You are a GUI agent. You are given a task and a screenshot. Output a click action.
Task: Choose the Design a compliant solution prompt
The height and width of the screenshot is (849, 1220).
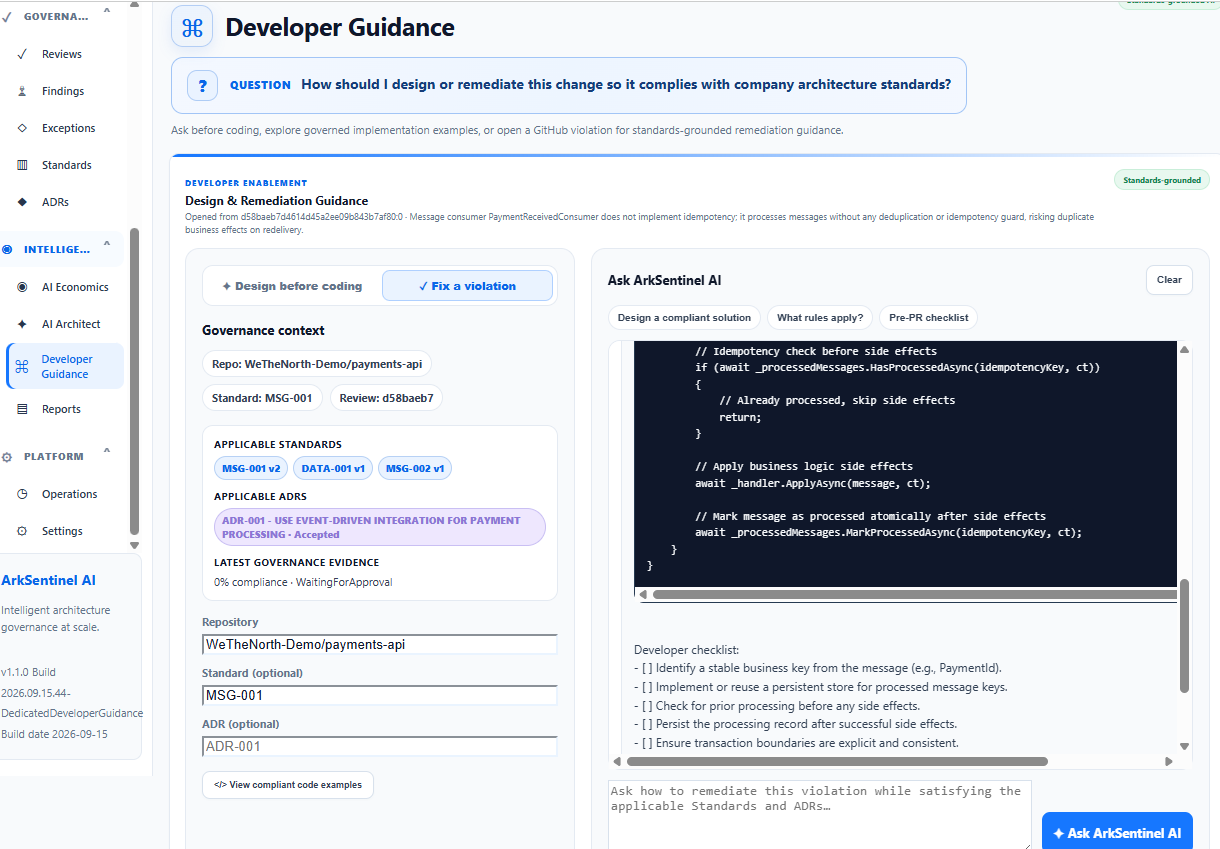pos(684,318)
